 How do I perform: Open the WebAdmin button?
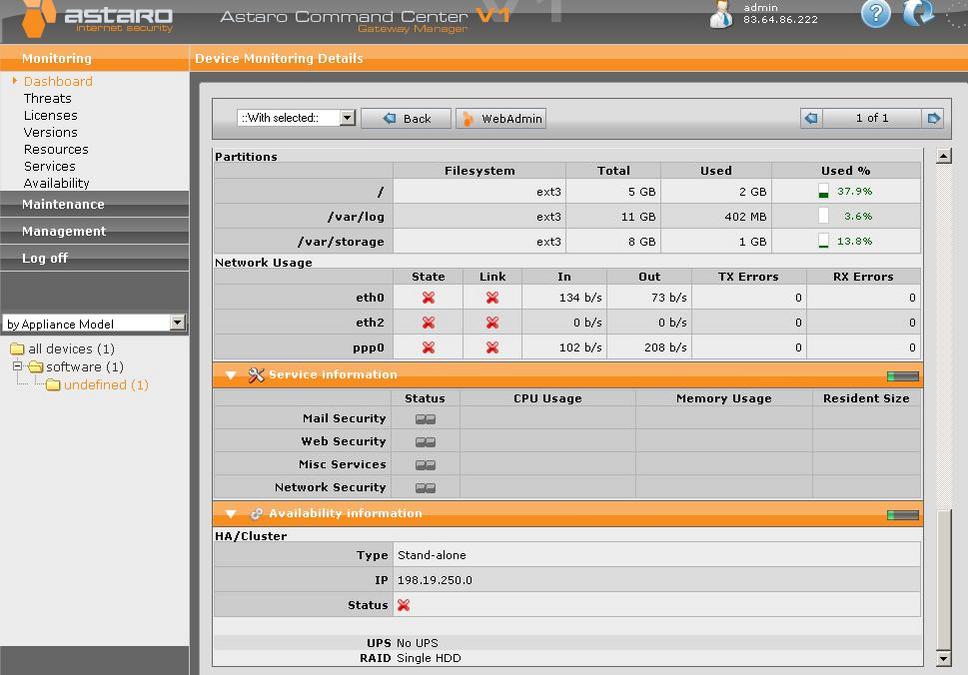point(501,118)
